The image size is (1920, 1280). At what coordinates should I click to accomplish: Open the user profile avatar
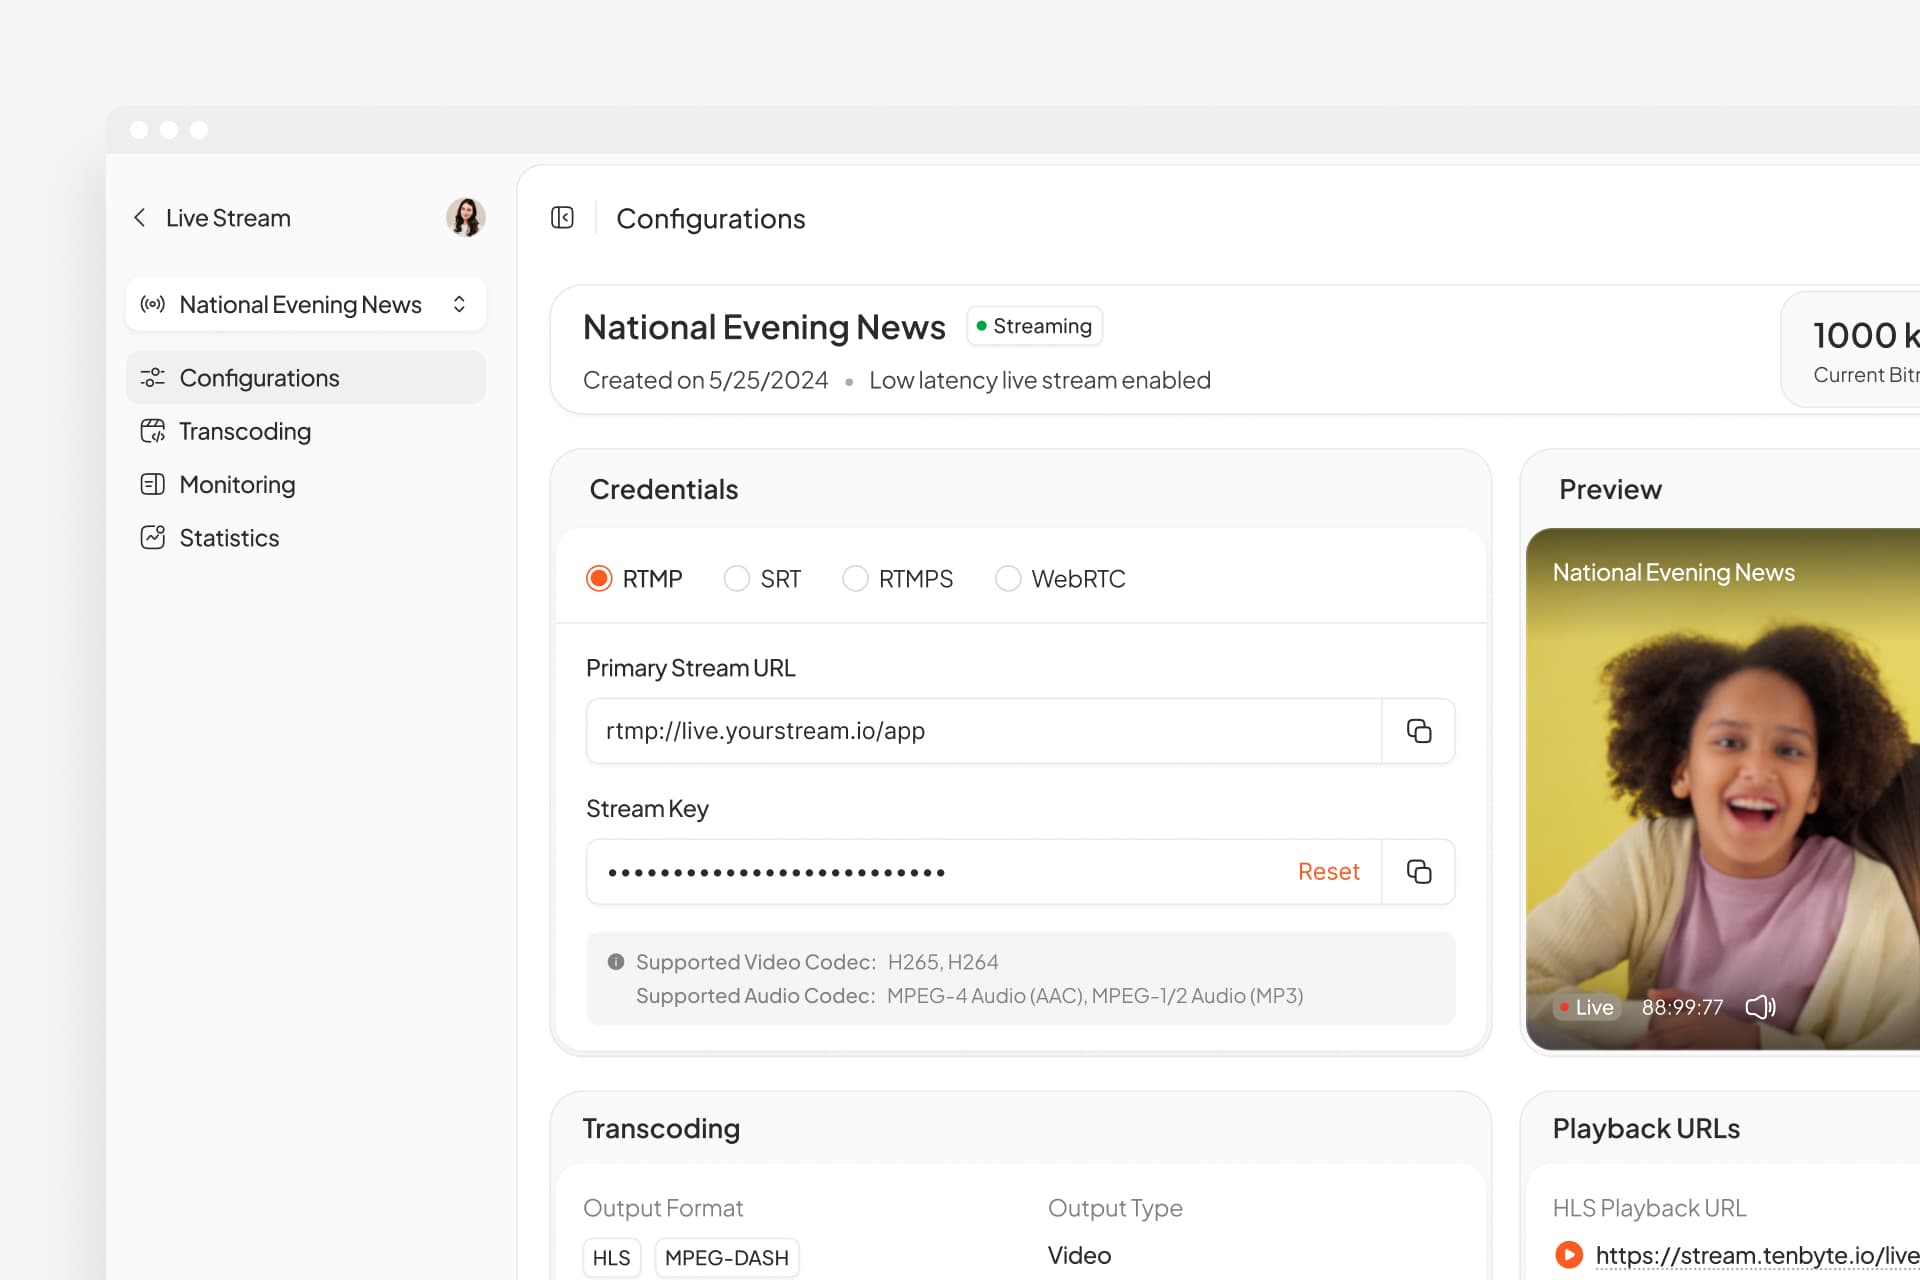[466, 217]
